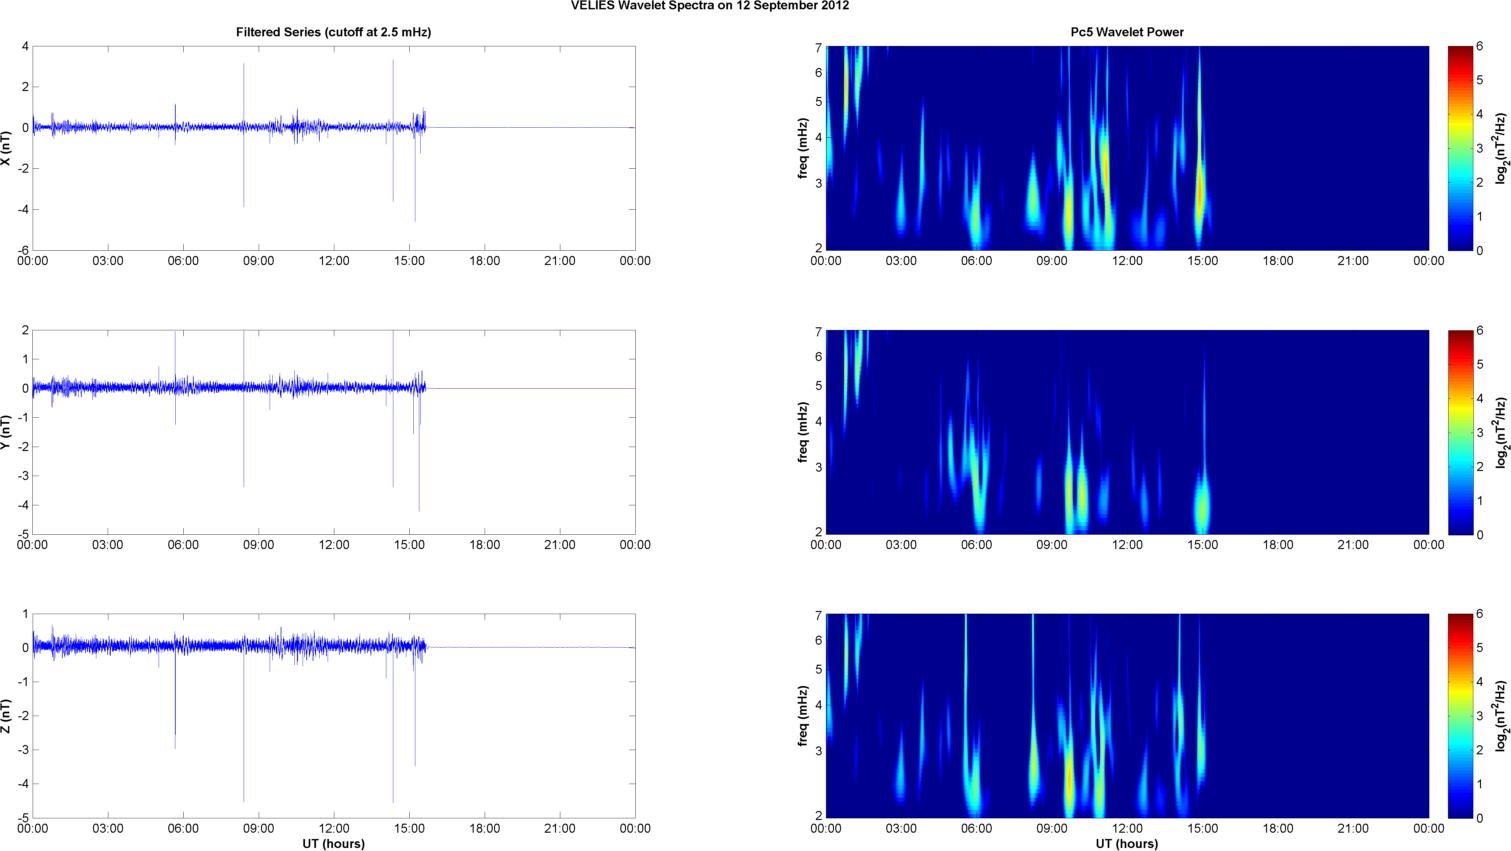The image size is (1511, 851).
Task: Click the UT (hours) label under bottom wavelet plot
Action: tap(1127, 844)
